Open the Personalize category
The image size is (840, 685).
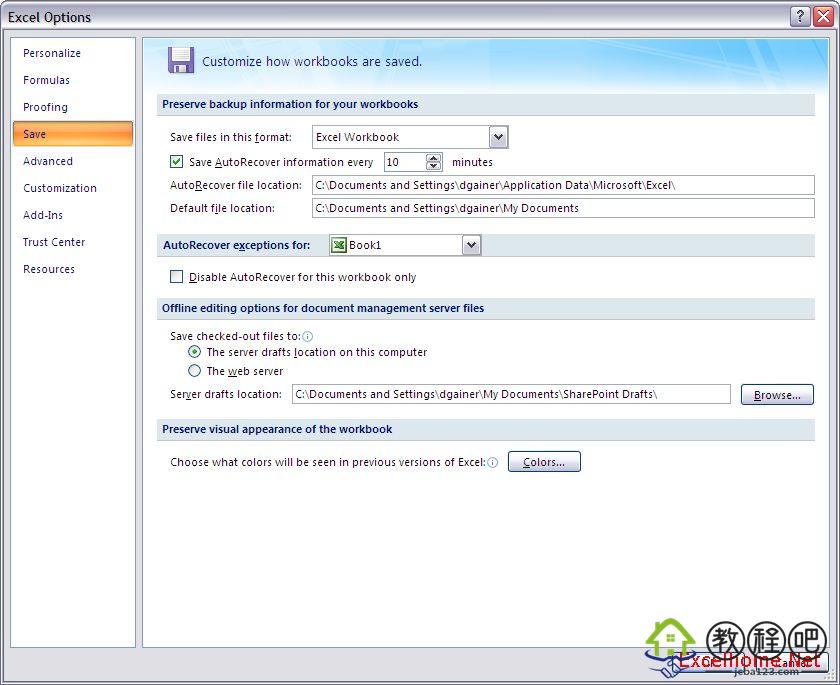tap(52, 53)
